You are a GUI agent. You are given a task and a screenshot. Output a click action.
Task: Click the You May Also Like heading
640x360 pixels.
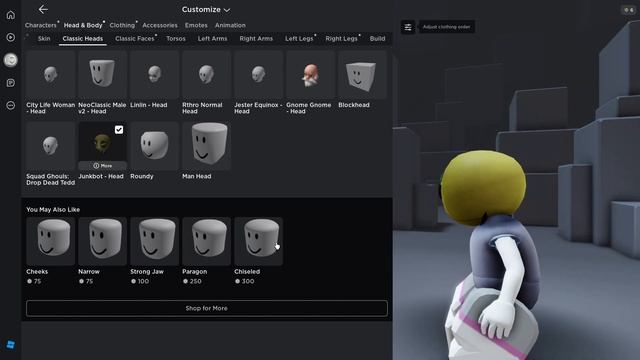(x=53, y=209)
